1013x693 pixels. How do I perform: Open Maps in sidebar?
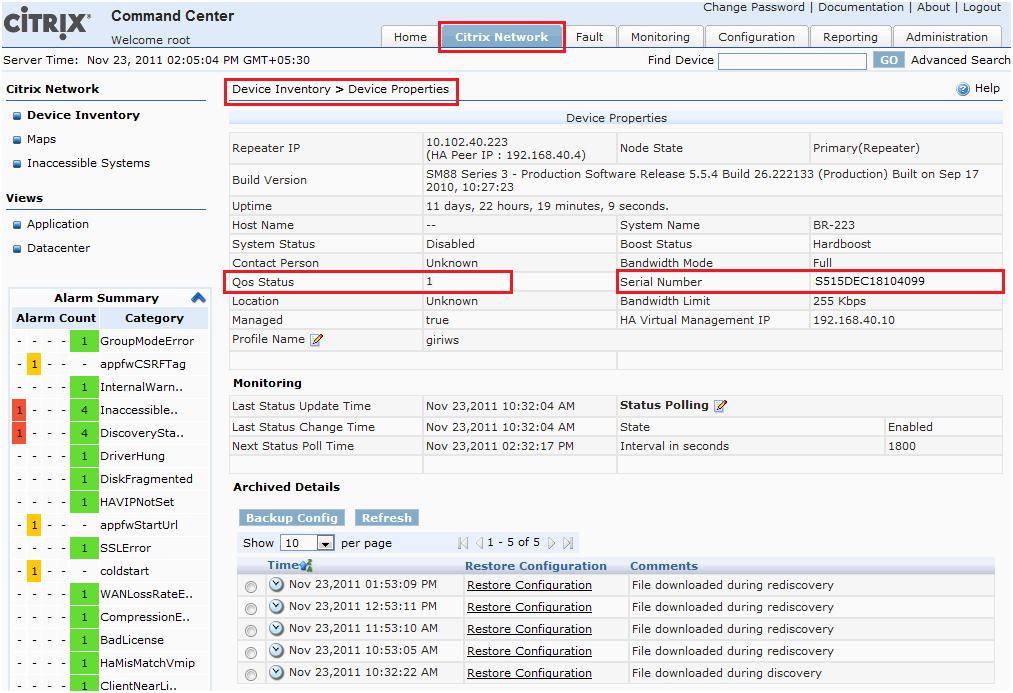coord(41,140)
